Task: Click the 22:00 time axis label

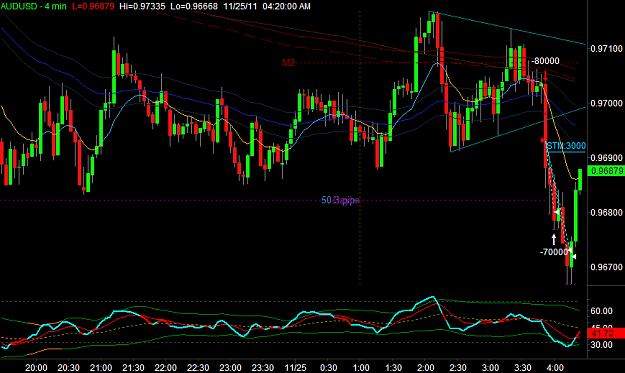Action: [x=165, y=367]
